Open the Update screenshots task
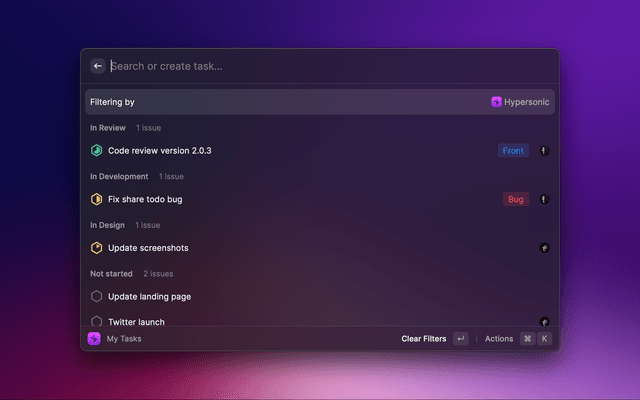Screen dimensions: 640x400 coord(148,248)
